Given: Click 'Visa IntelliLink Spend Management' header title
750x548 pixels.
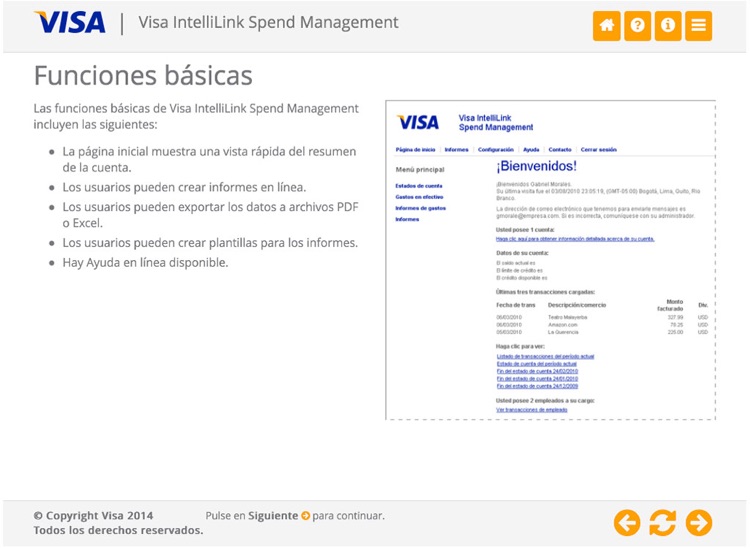Looking at the screenshot, I should point(268,22).
